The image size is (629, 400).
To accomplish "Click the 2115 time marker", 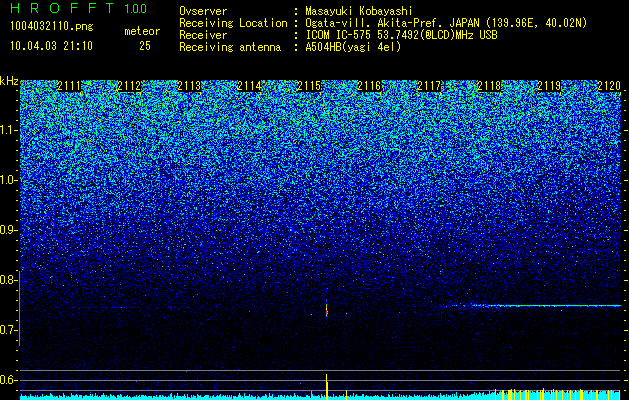I will point(309,86).
